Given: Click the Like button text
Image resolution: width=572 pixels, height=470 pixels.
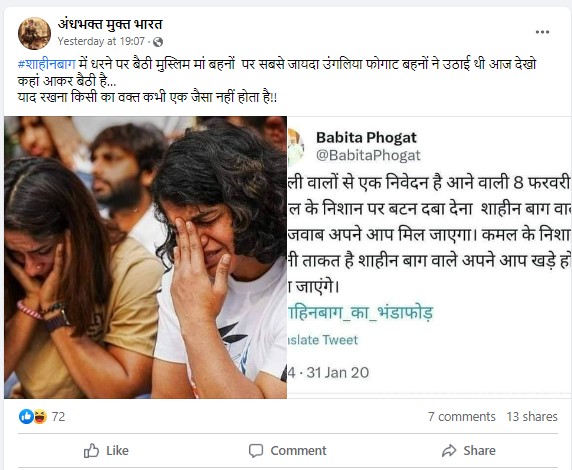Looking at the screenshot, I should click(x=117, y=451).
